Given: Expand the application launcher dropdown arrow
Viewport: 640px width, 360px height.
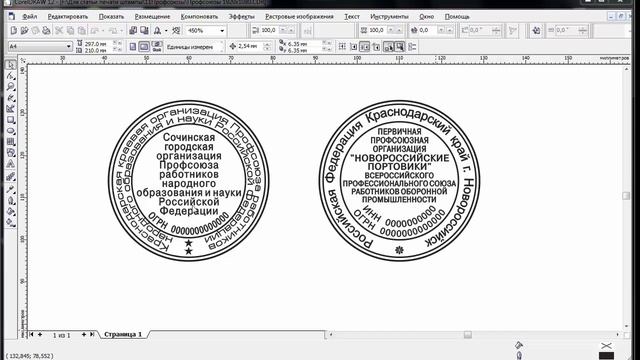Looking at the screenshot, I should [166, 31].
